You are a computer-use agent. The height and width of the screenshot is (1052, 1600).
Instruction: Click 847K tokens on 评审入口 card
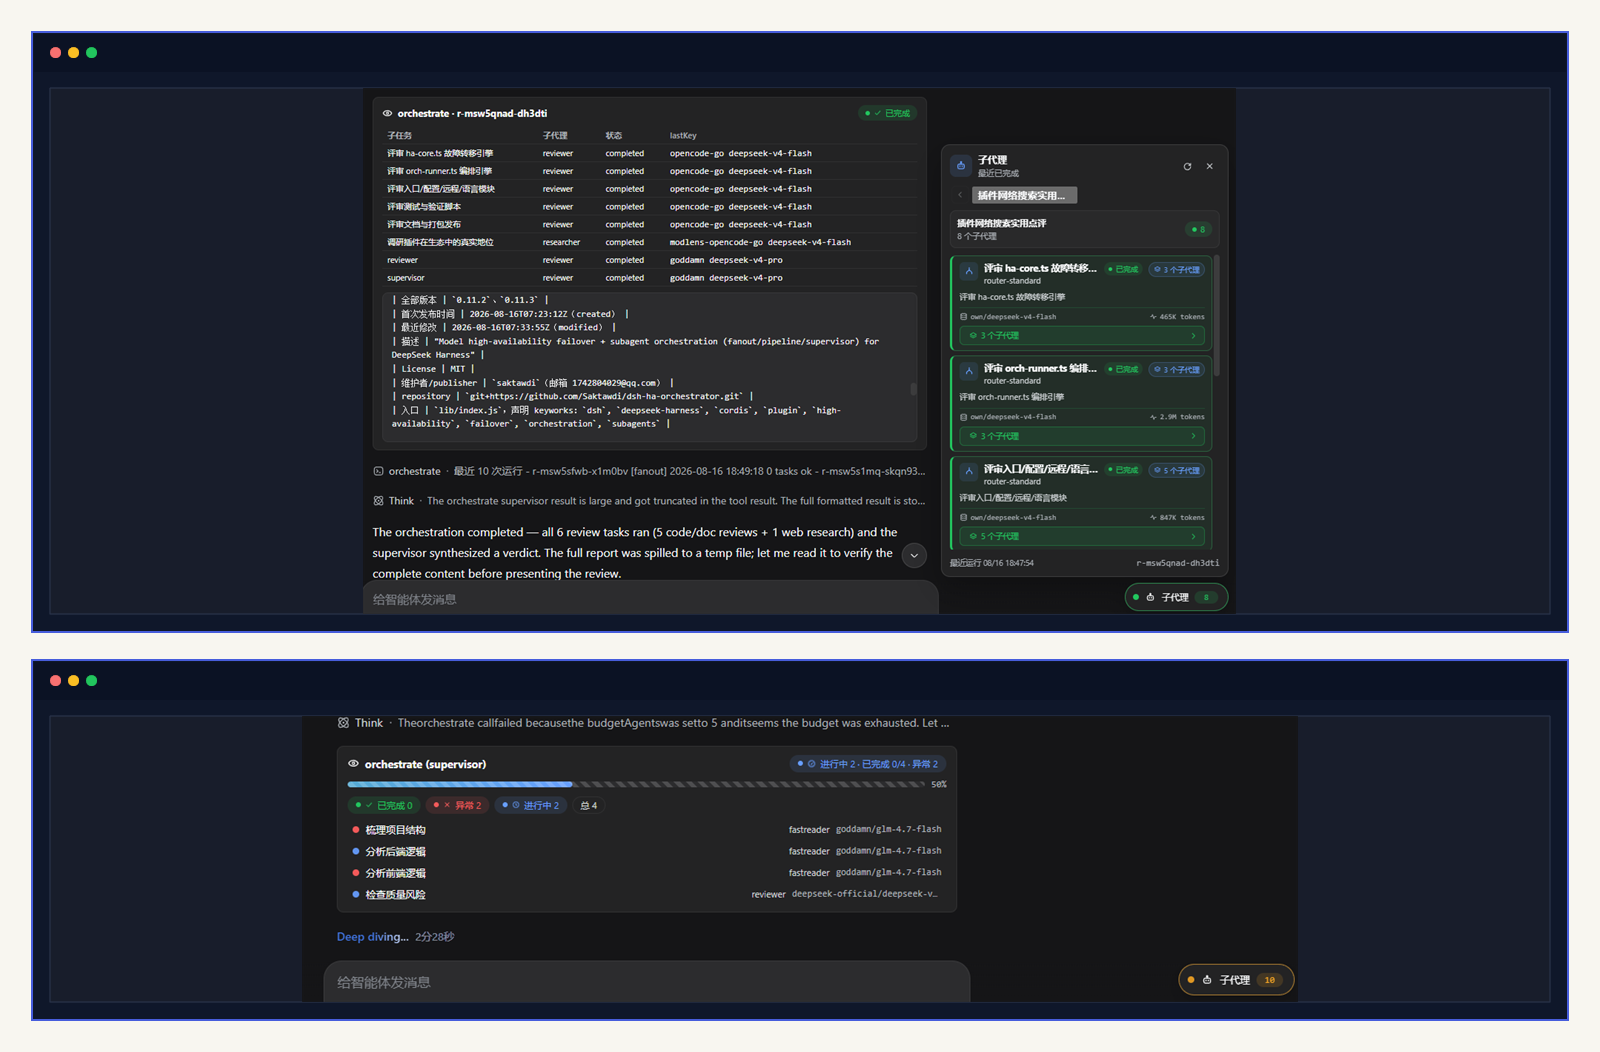click(1177, 518)
